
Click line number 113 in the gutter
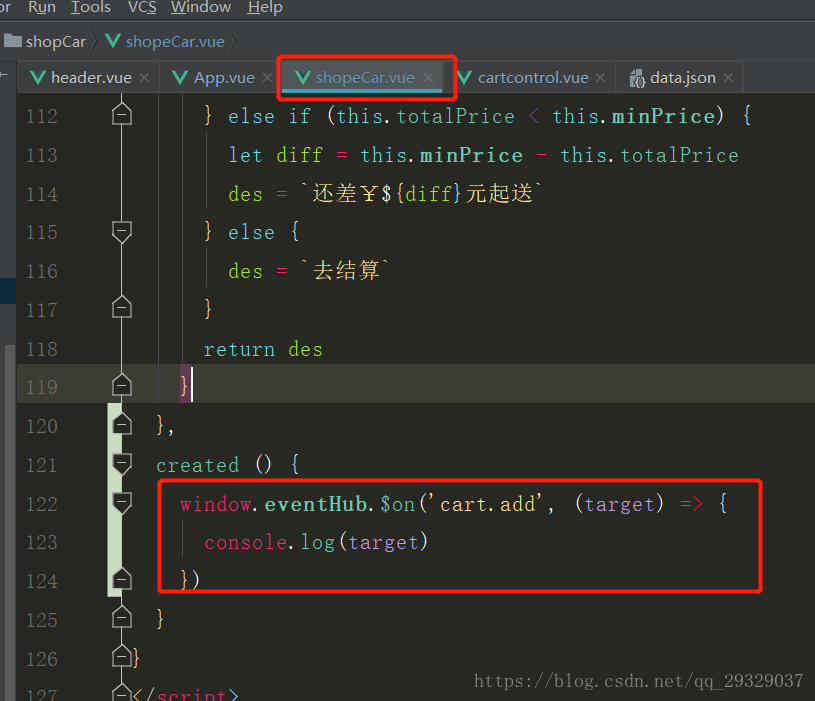[x=42, y=155]
